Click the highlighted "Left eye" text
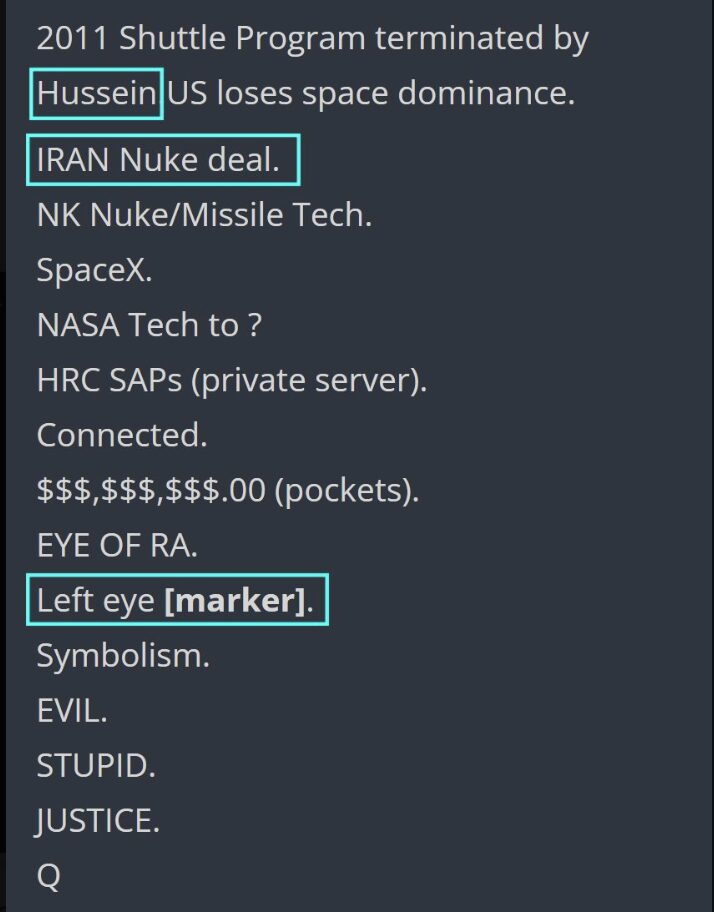This screenshot has width=714, height=912. click(x=96, y=602)
